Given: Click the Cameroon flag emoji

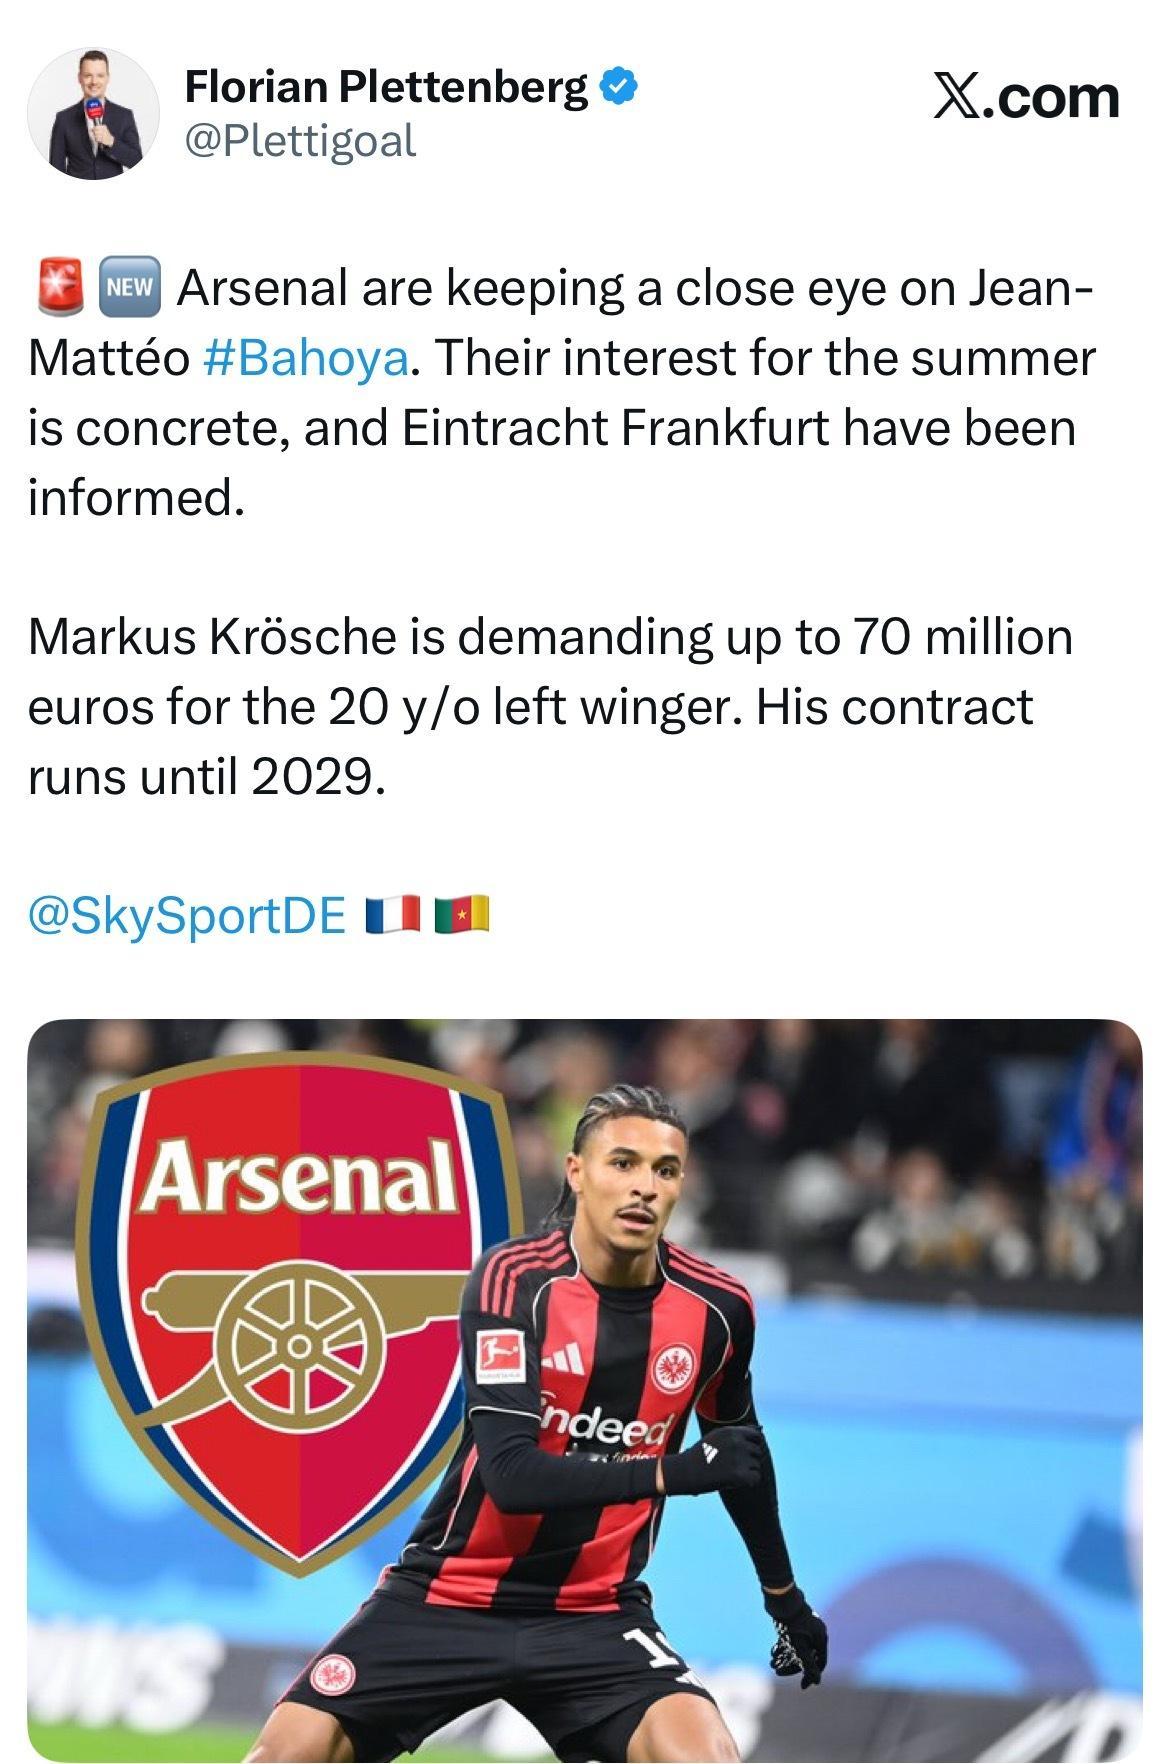Looking at the screenshot, I should pos(462,914).
